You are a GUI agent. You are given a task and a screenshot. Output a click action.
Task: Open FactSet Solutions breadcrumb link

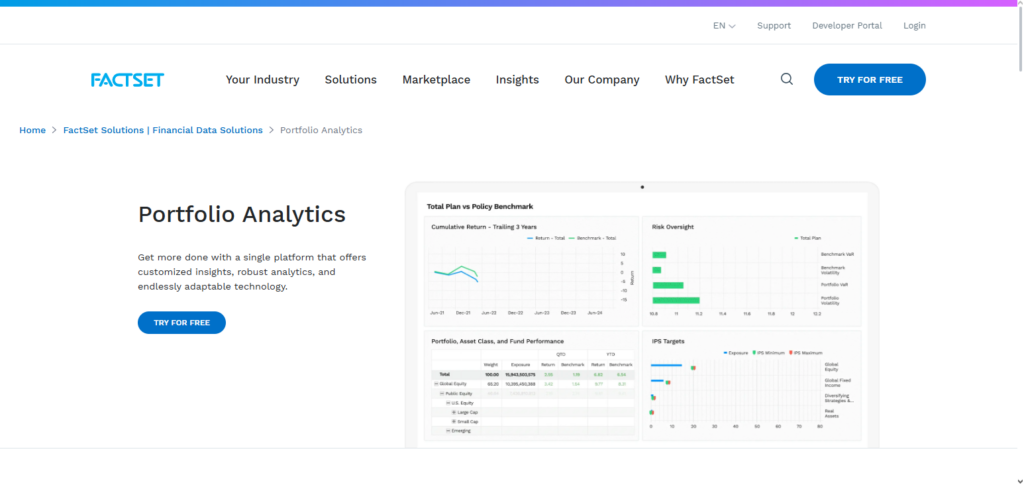(163, 130)
